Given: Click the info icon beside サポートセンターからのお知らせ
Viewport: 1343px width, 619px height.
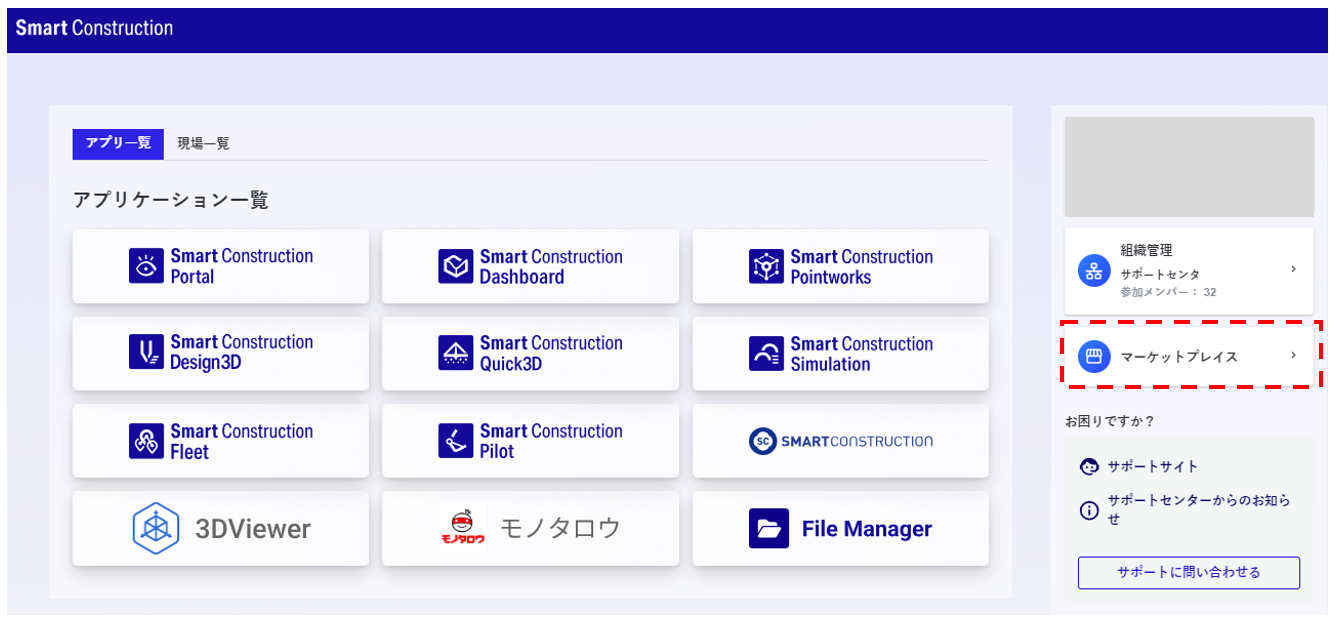Looking at the screenshot, I should pyautogui.click(x=1089, y=510).
